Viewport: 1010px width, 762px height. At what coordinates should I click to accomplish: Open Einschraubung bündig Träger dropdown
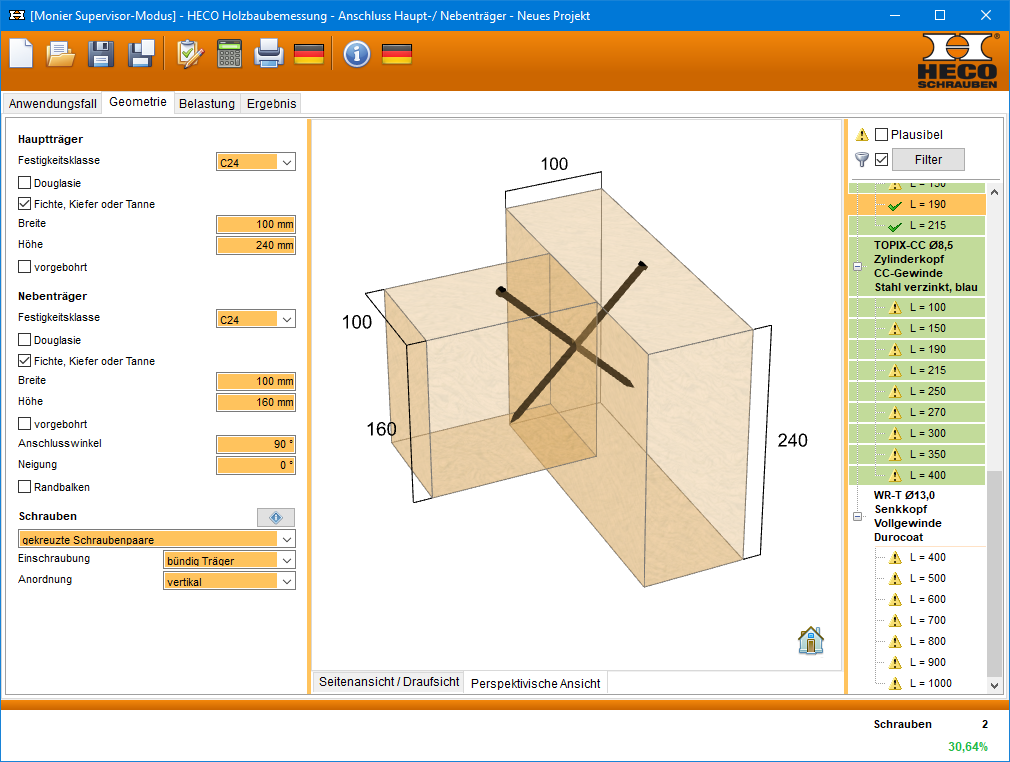coord(229,560)
